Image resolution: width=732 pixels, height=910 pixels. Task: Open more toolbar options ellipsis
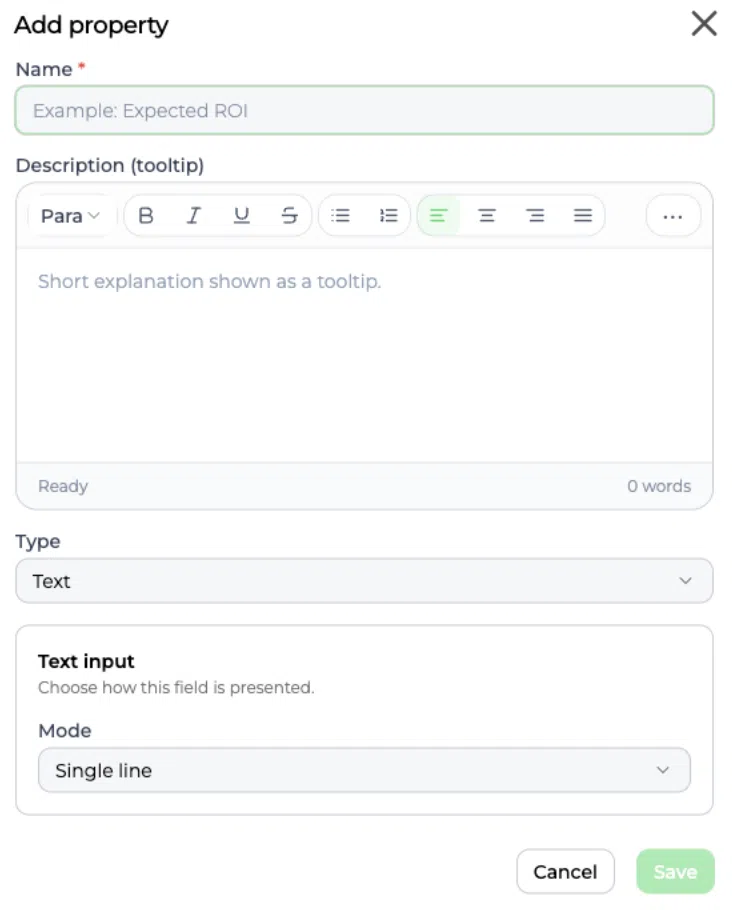coord(673,216)
